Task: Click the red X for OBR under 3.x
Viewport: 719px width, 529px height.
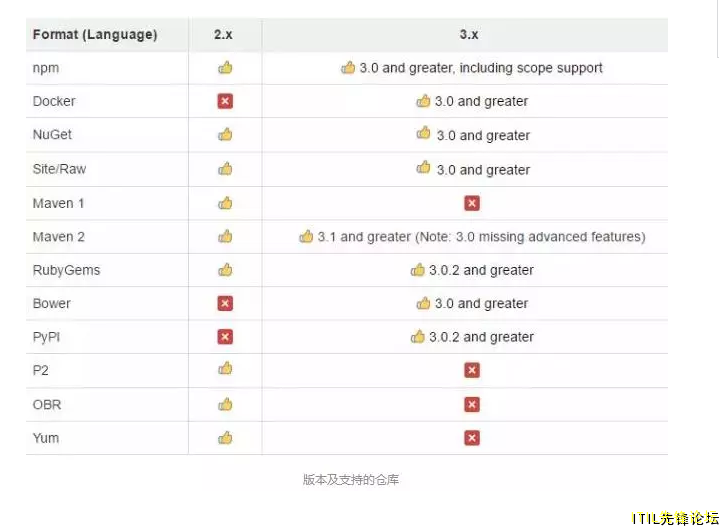Action: click(472, 404)
